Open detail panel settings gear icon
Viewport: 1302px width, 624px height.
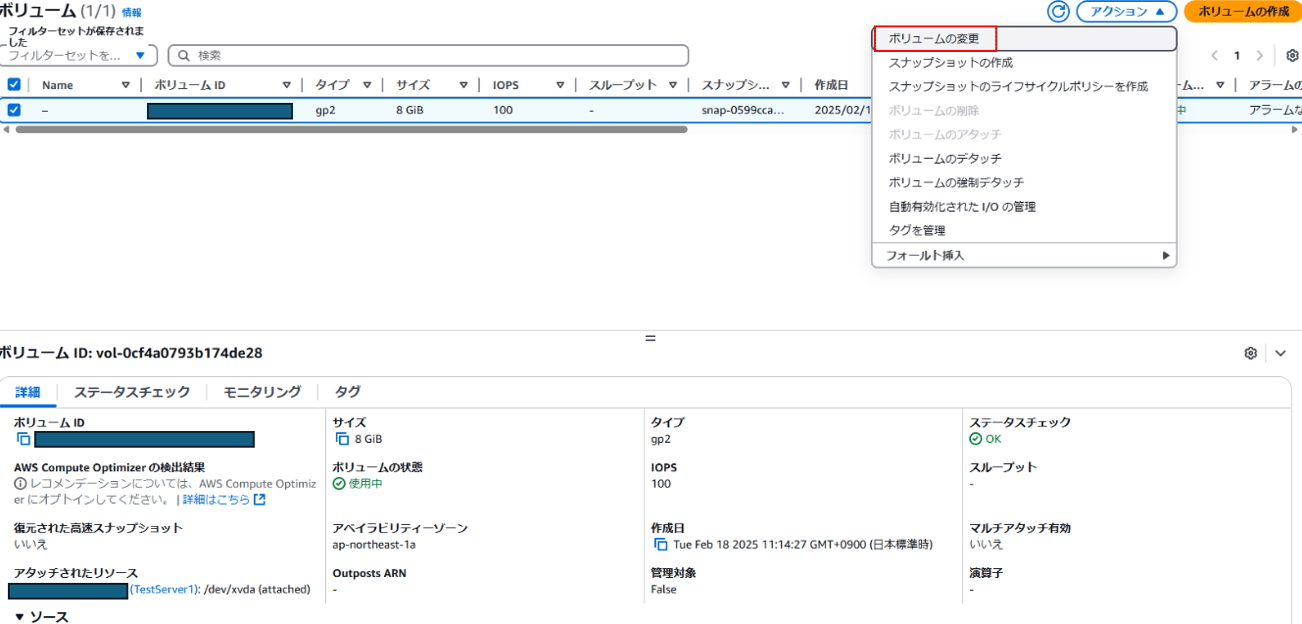tap(1250, 353)
